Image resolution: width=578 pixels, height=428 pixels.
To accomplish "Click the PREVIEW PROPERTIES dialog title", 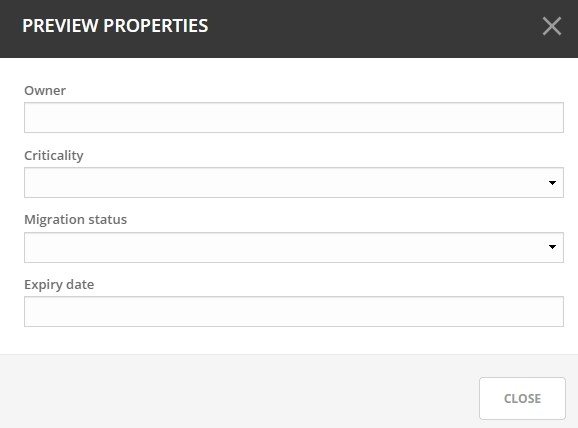I will (115, 26).
